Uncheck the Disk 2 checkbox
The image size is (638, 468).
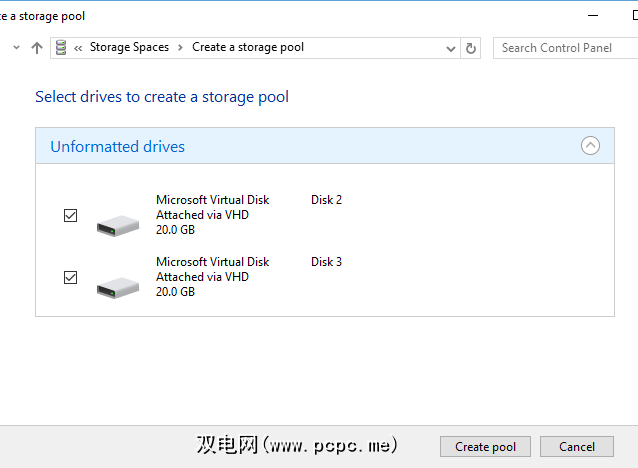pos(71,215)
